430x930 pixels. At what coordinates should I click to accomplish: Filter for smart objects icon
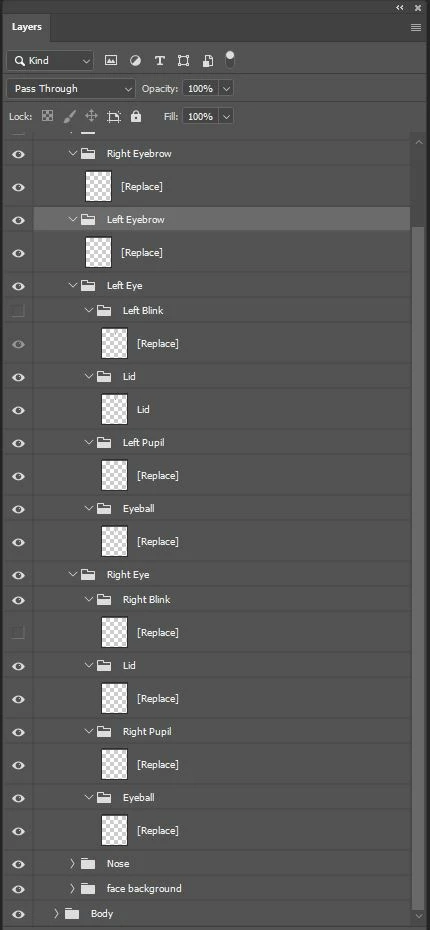[208, 60]
